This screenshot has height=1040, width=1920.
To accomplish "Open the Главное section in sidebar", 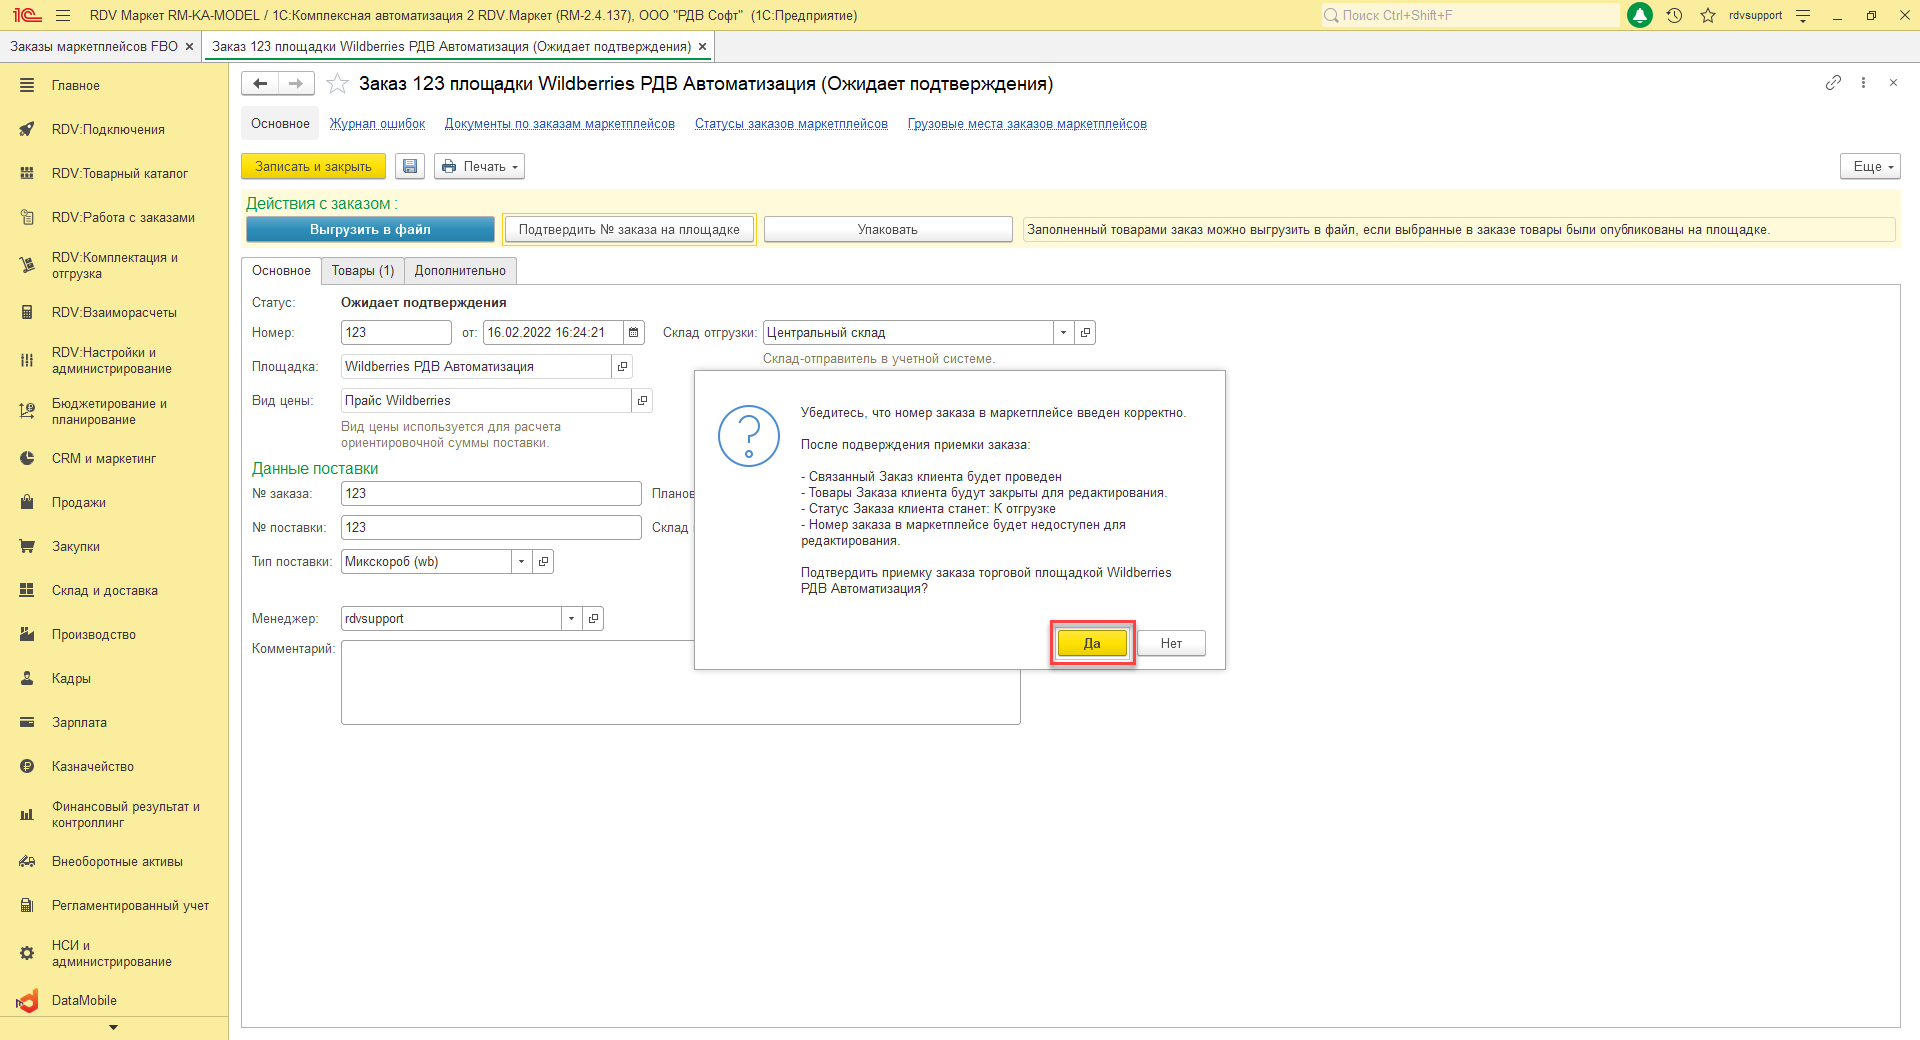I will tap(114, 86).
